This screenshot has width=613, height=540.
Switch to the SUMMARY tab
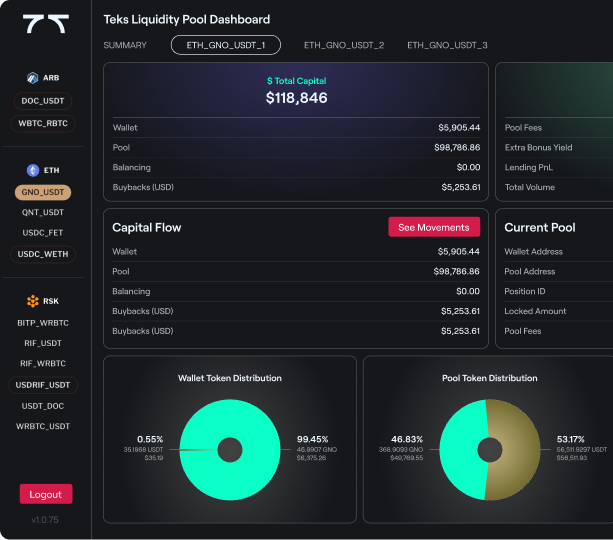click(x=125, y=45)
